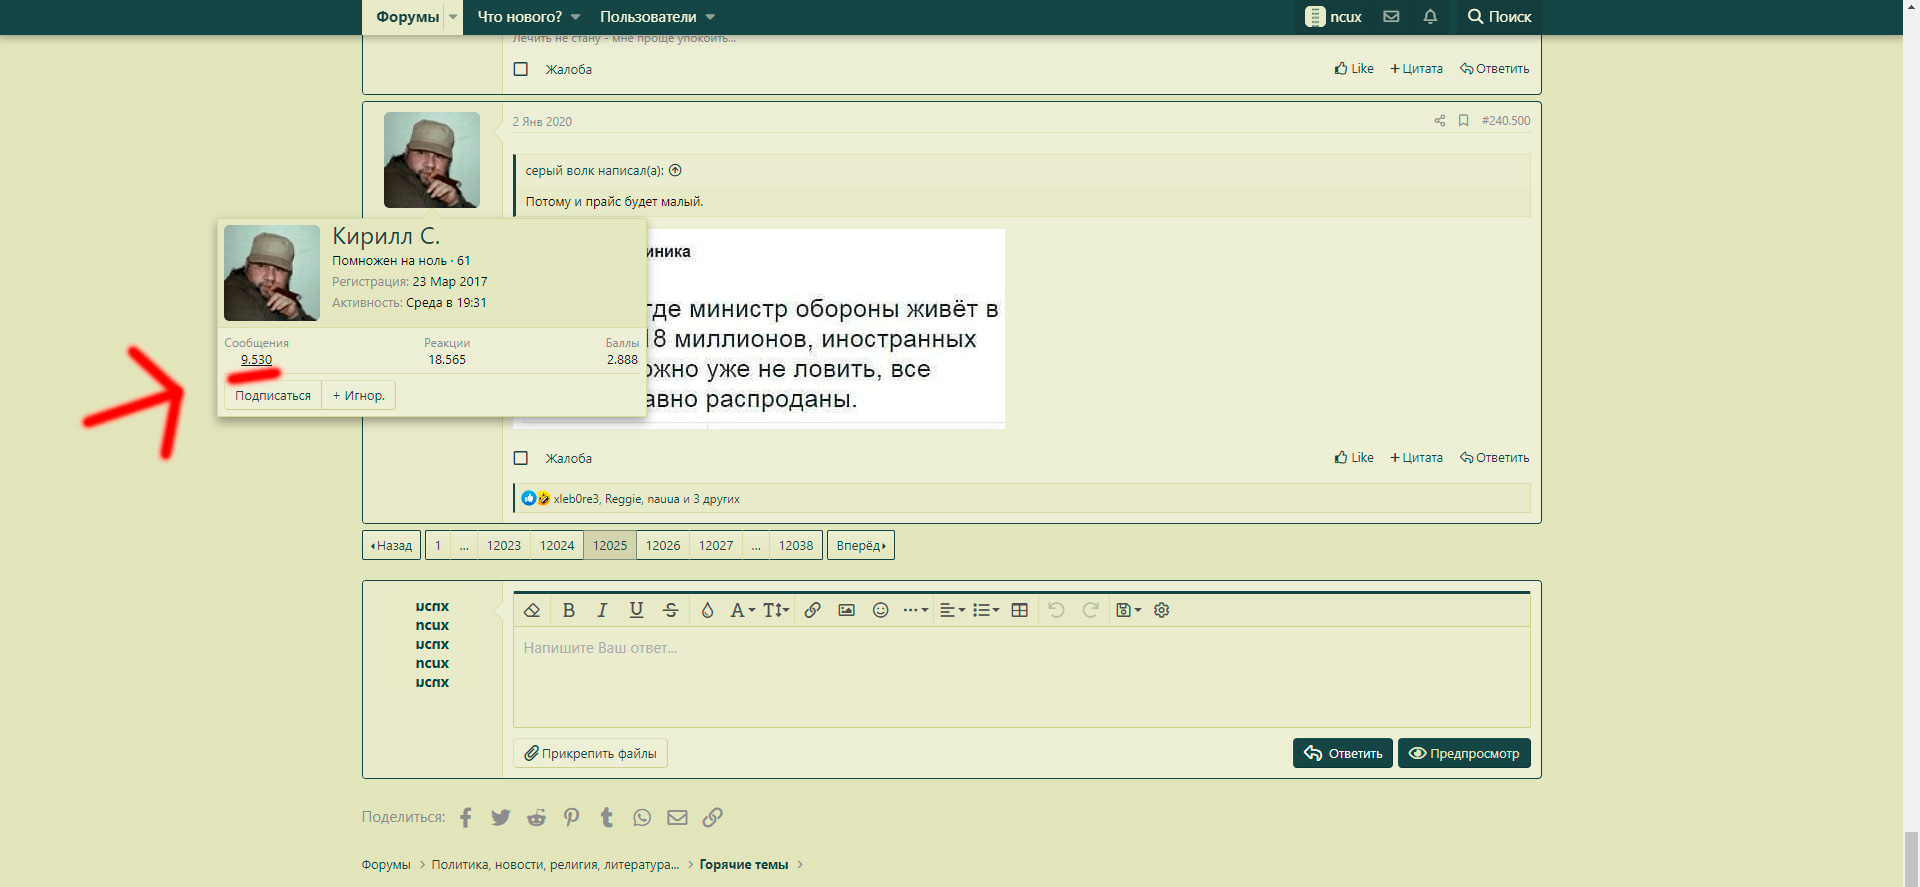1920x887 pixels.
Task: Toggle bold formatting in the editor
Action: coord(569,610)
